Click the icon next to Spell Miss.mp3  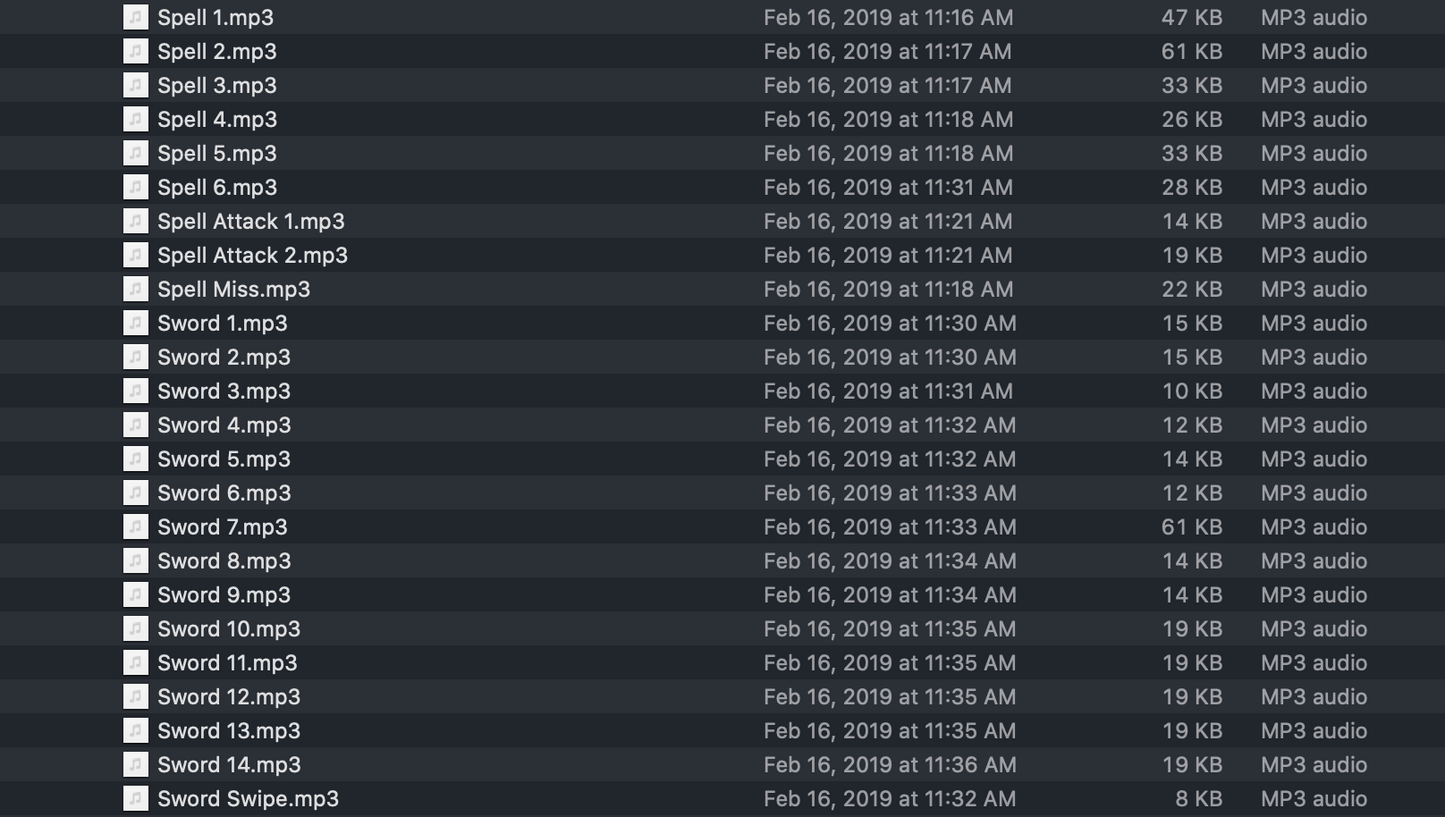(x=136, y=289)
